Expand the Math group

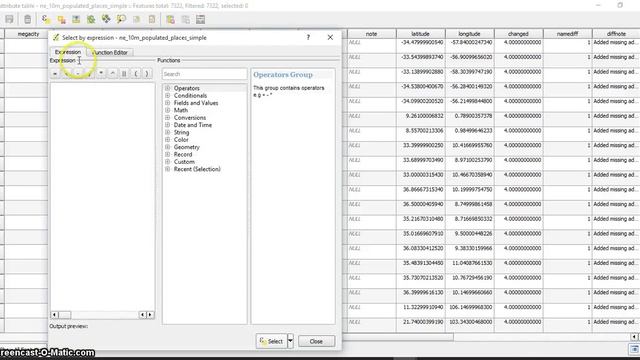pyautogui.click(x=167, y=110)
